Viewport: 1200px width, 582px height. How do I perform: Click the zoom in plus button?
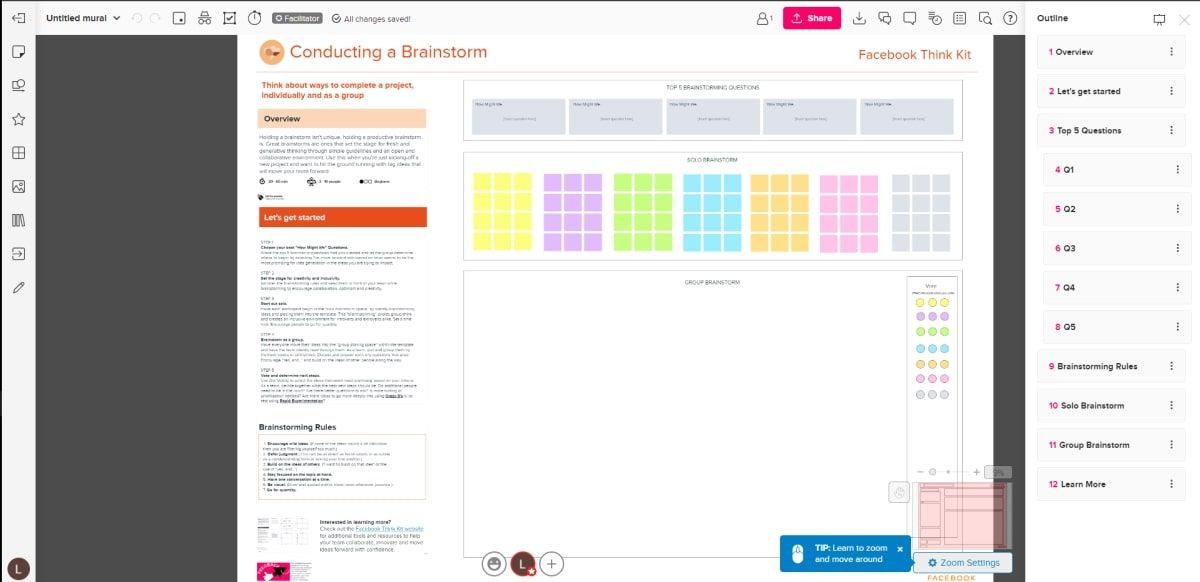(x=977, y=472)
